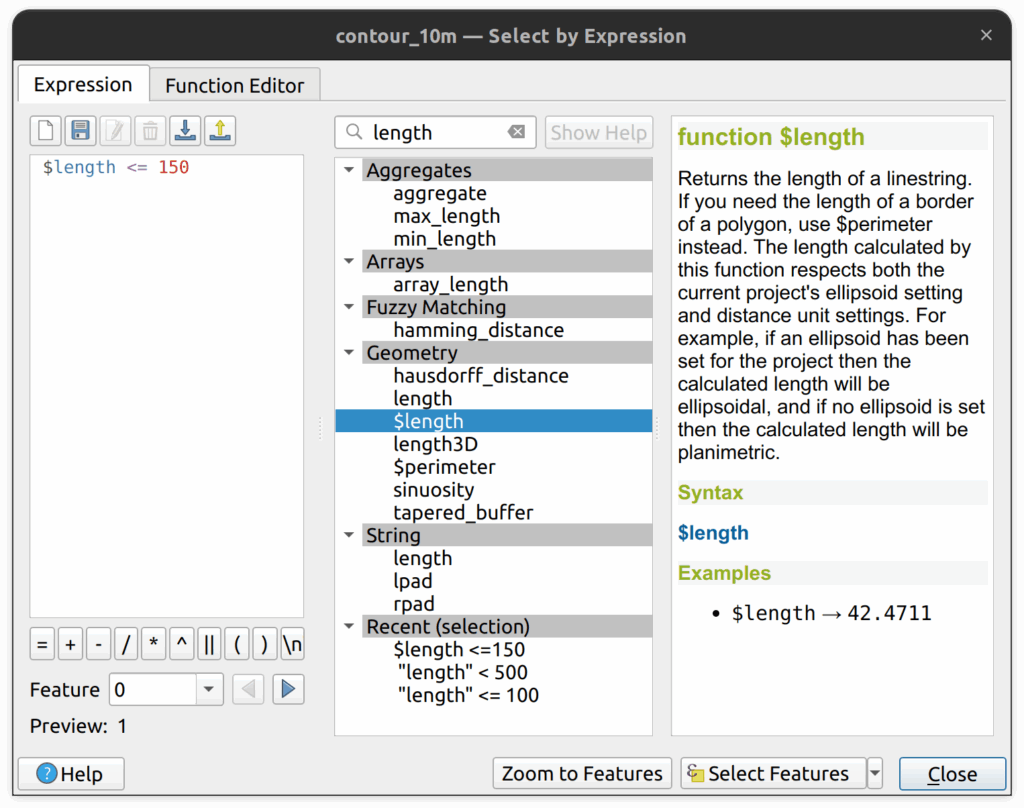The height and width of the screenshot is (808, 1024).
Task: Insert multiplication asterisk operator
Action: click(153, 645)
